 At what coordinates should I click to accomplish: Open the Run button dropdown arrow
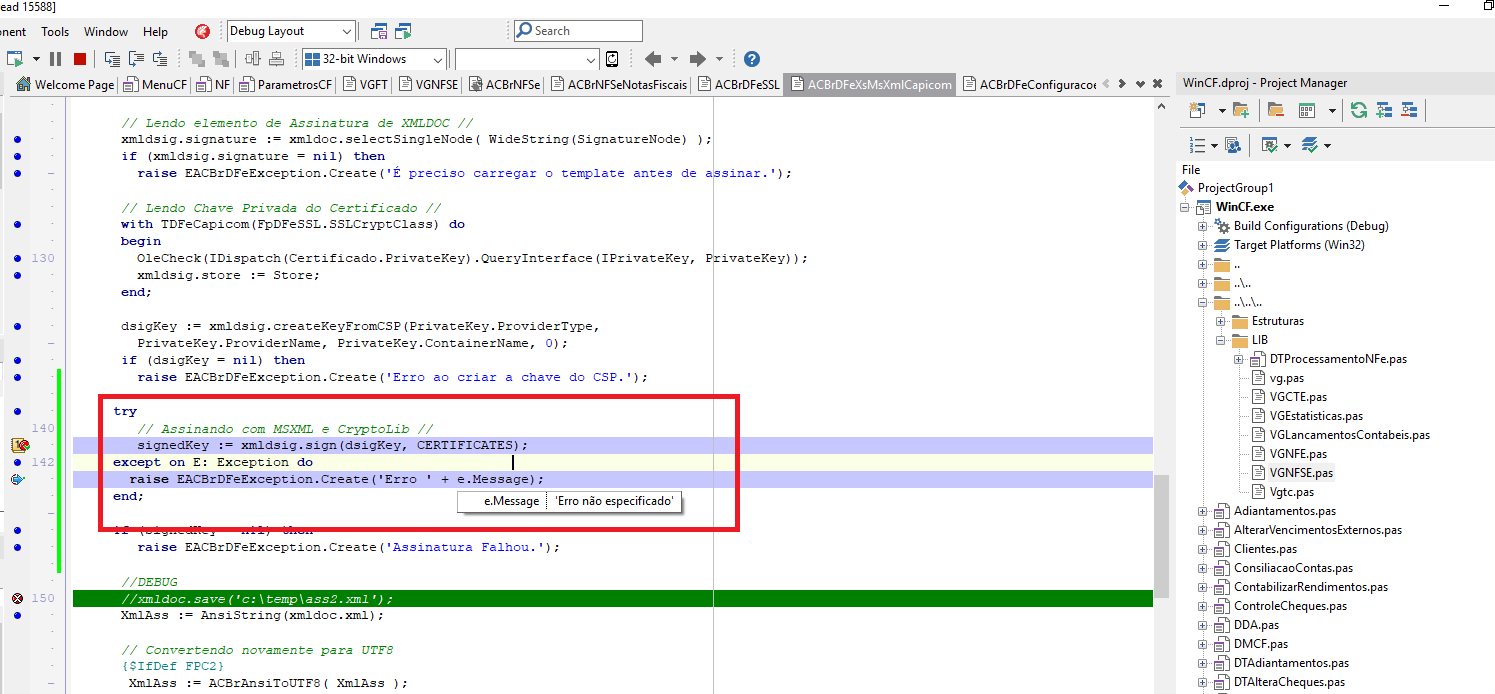(36, 59)
